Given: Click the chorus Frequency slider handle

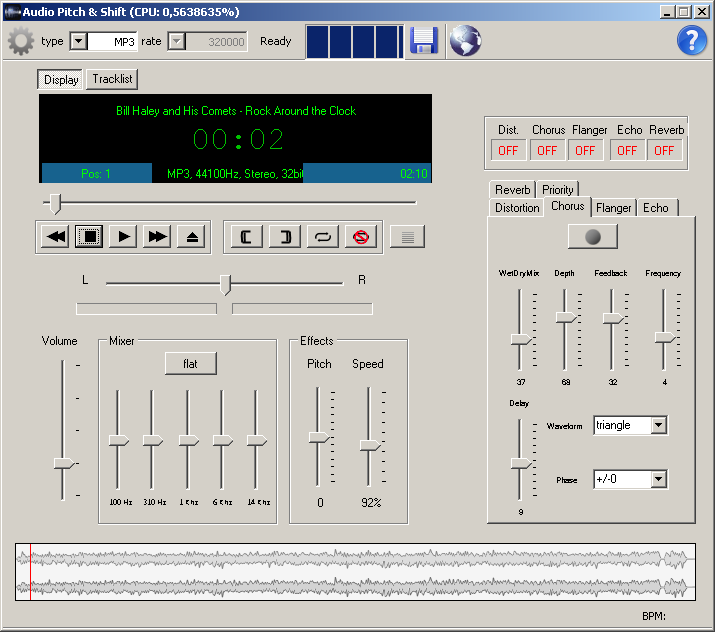Looking at the screenshot, I should tap(665, 337).
